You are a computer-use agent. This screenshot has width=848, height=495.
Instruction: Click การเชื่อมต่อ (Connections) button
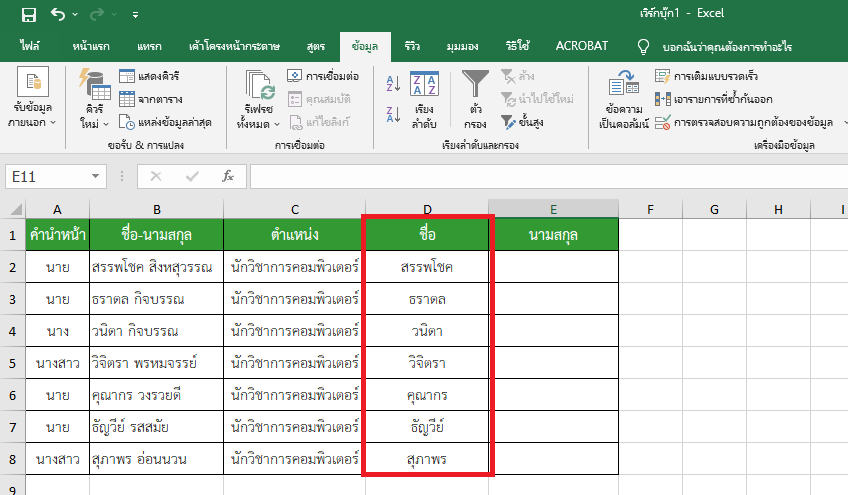[323, 76]
